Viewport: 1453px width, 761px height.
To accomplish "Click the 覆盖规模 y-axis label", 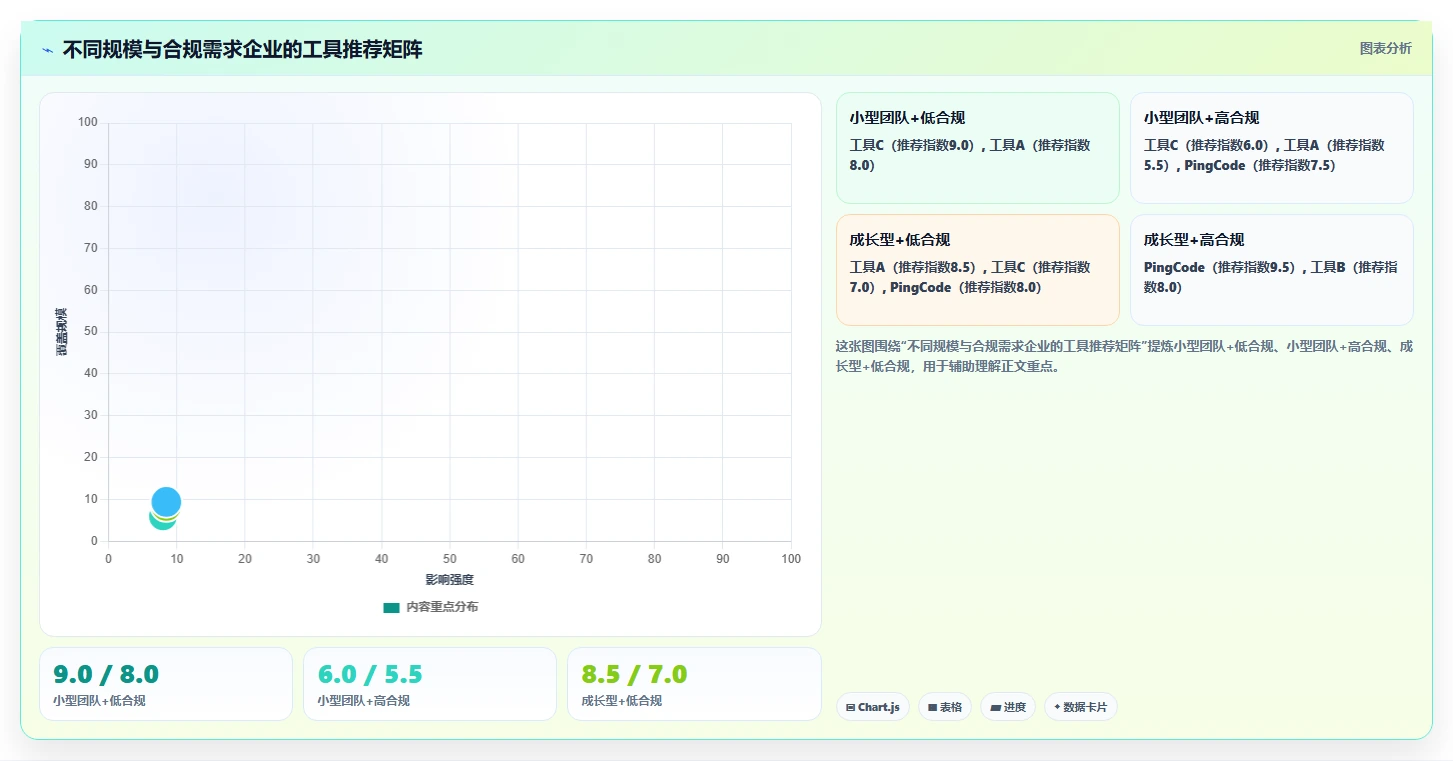I will 62,332.
